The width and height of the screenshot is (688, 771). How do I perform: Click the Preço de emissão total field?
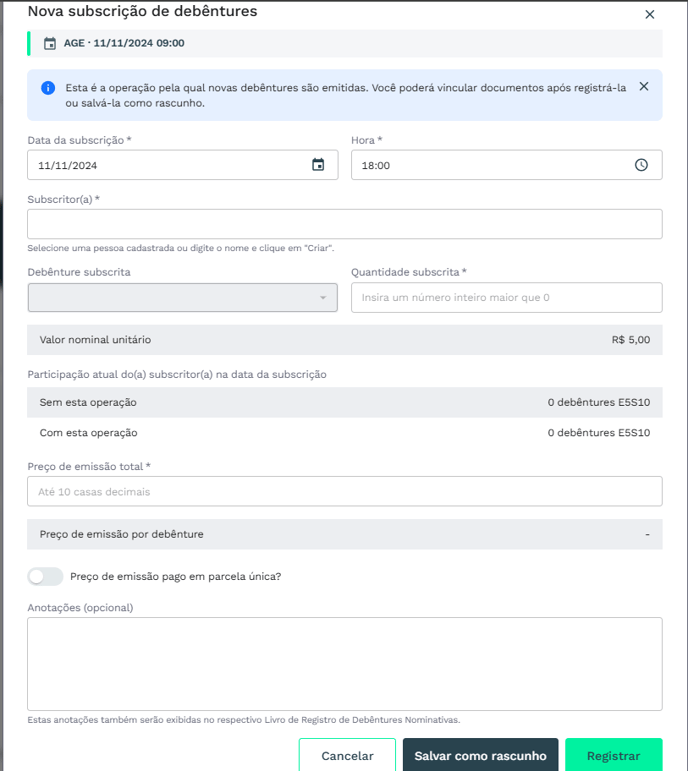344,491
